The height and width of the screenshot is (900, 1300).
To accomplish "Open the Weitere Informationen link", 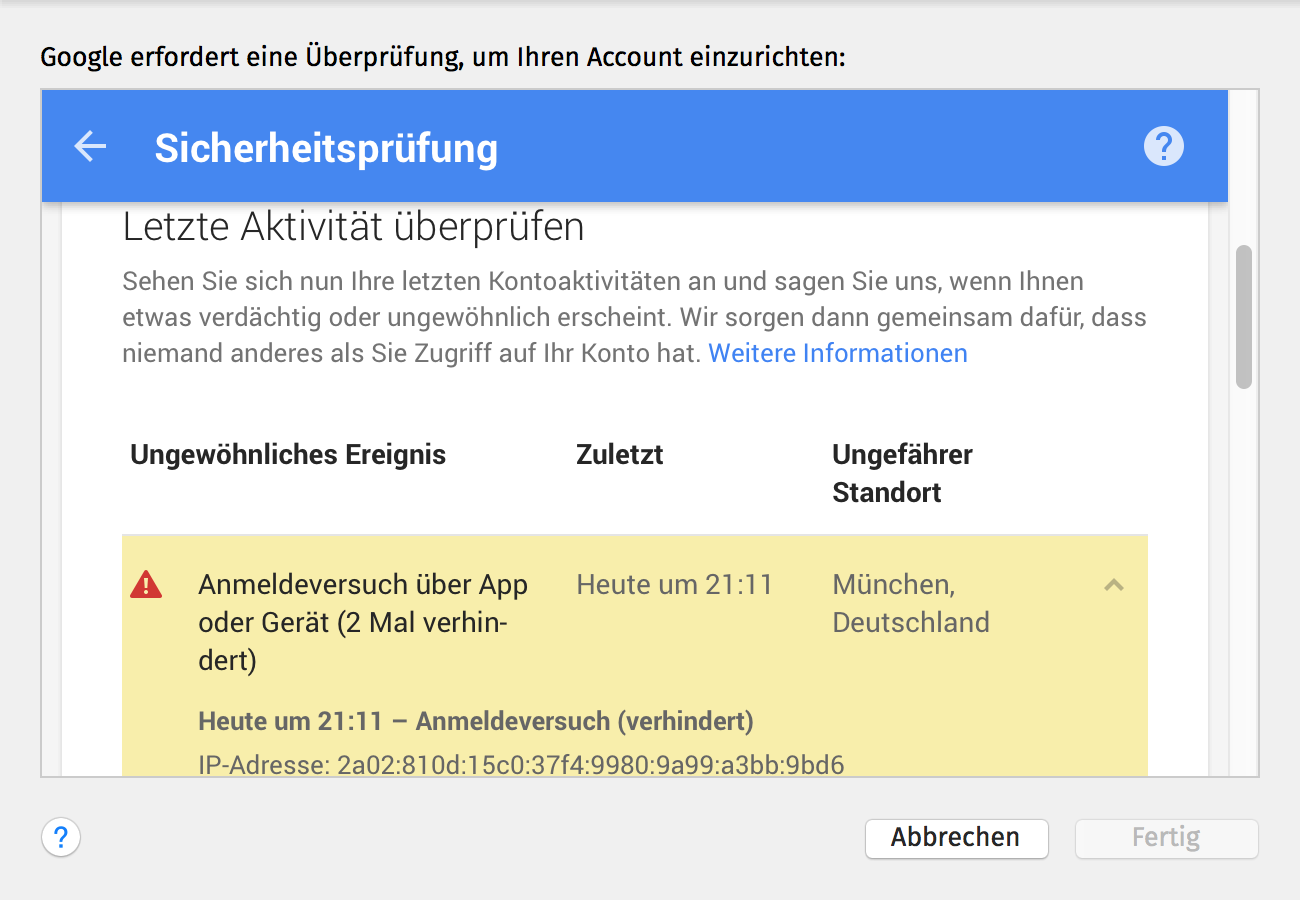I will pyautogui.click(x=838, y=353).
